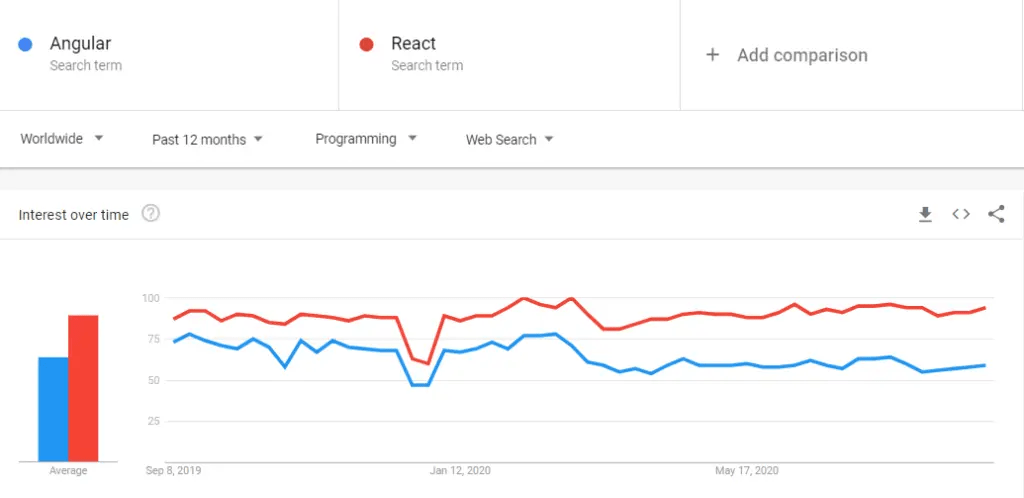Viewport: 1024px width, 498px height.
Task: Open the Past 12 months dropdown
Action: pyautogui.click(x=207, y=139)
